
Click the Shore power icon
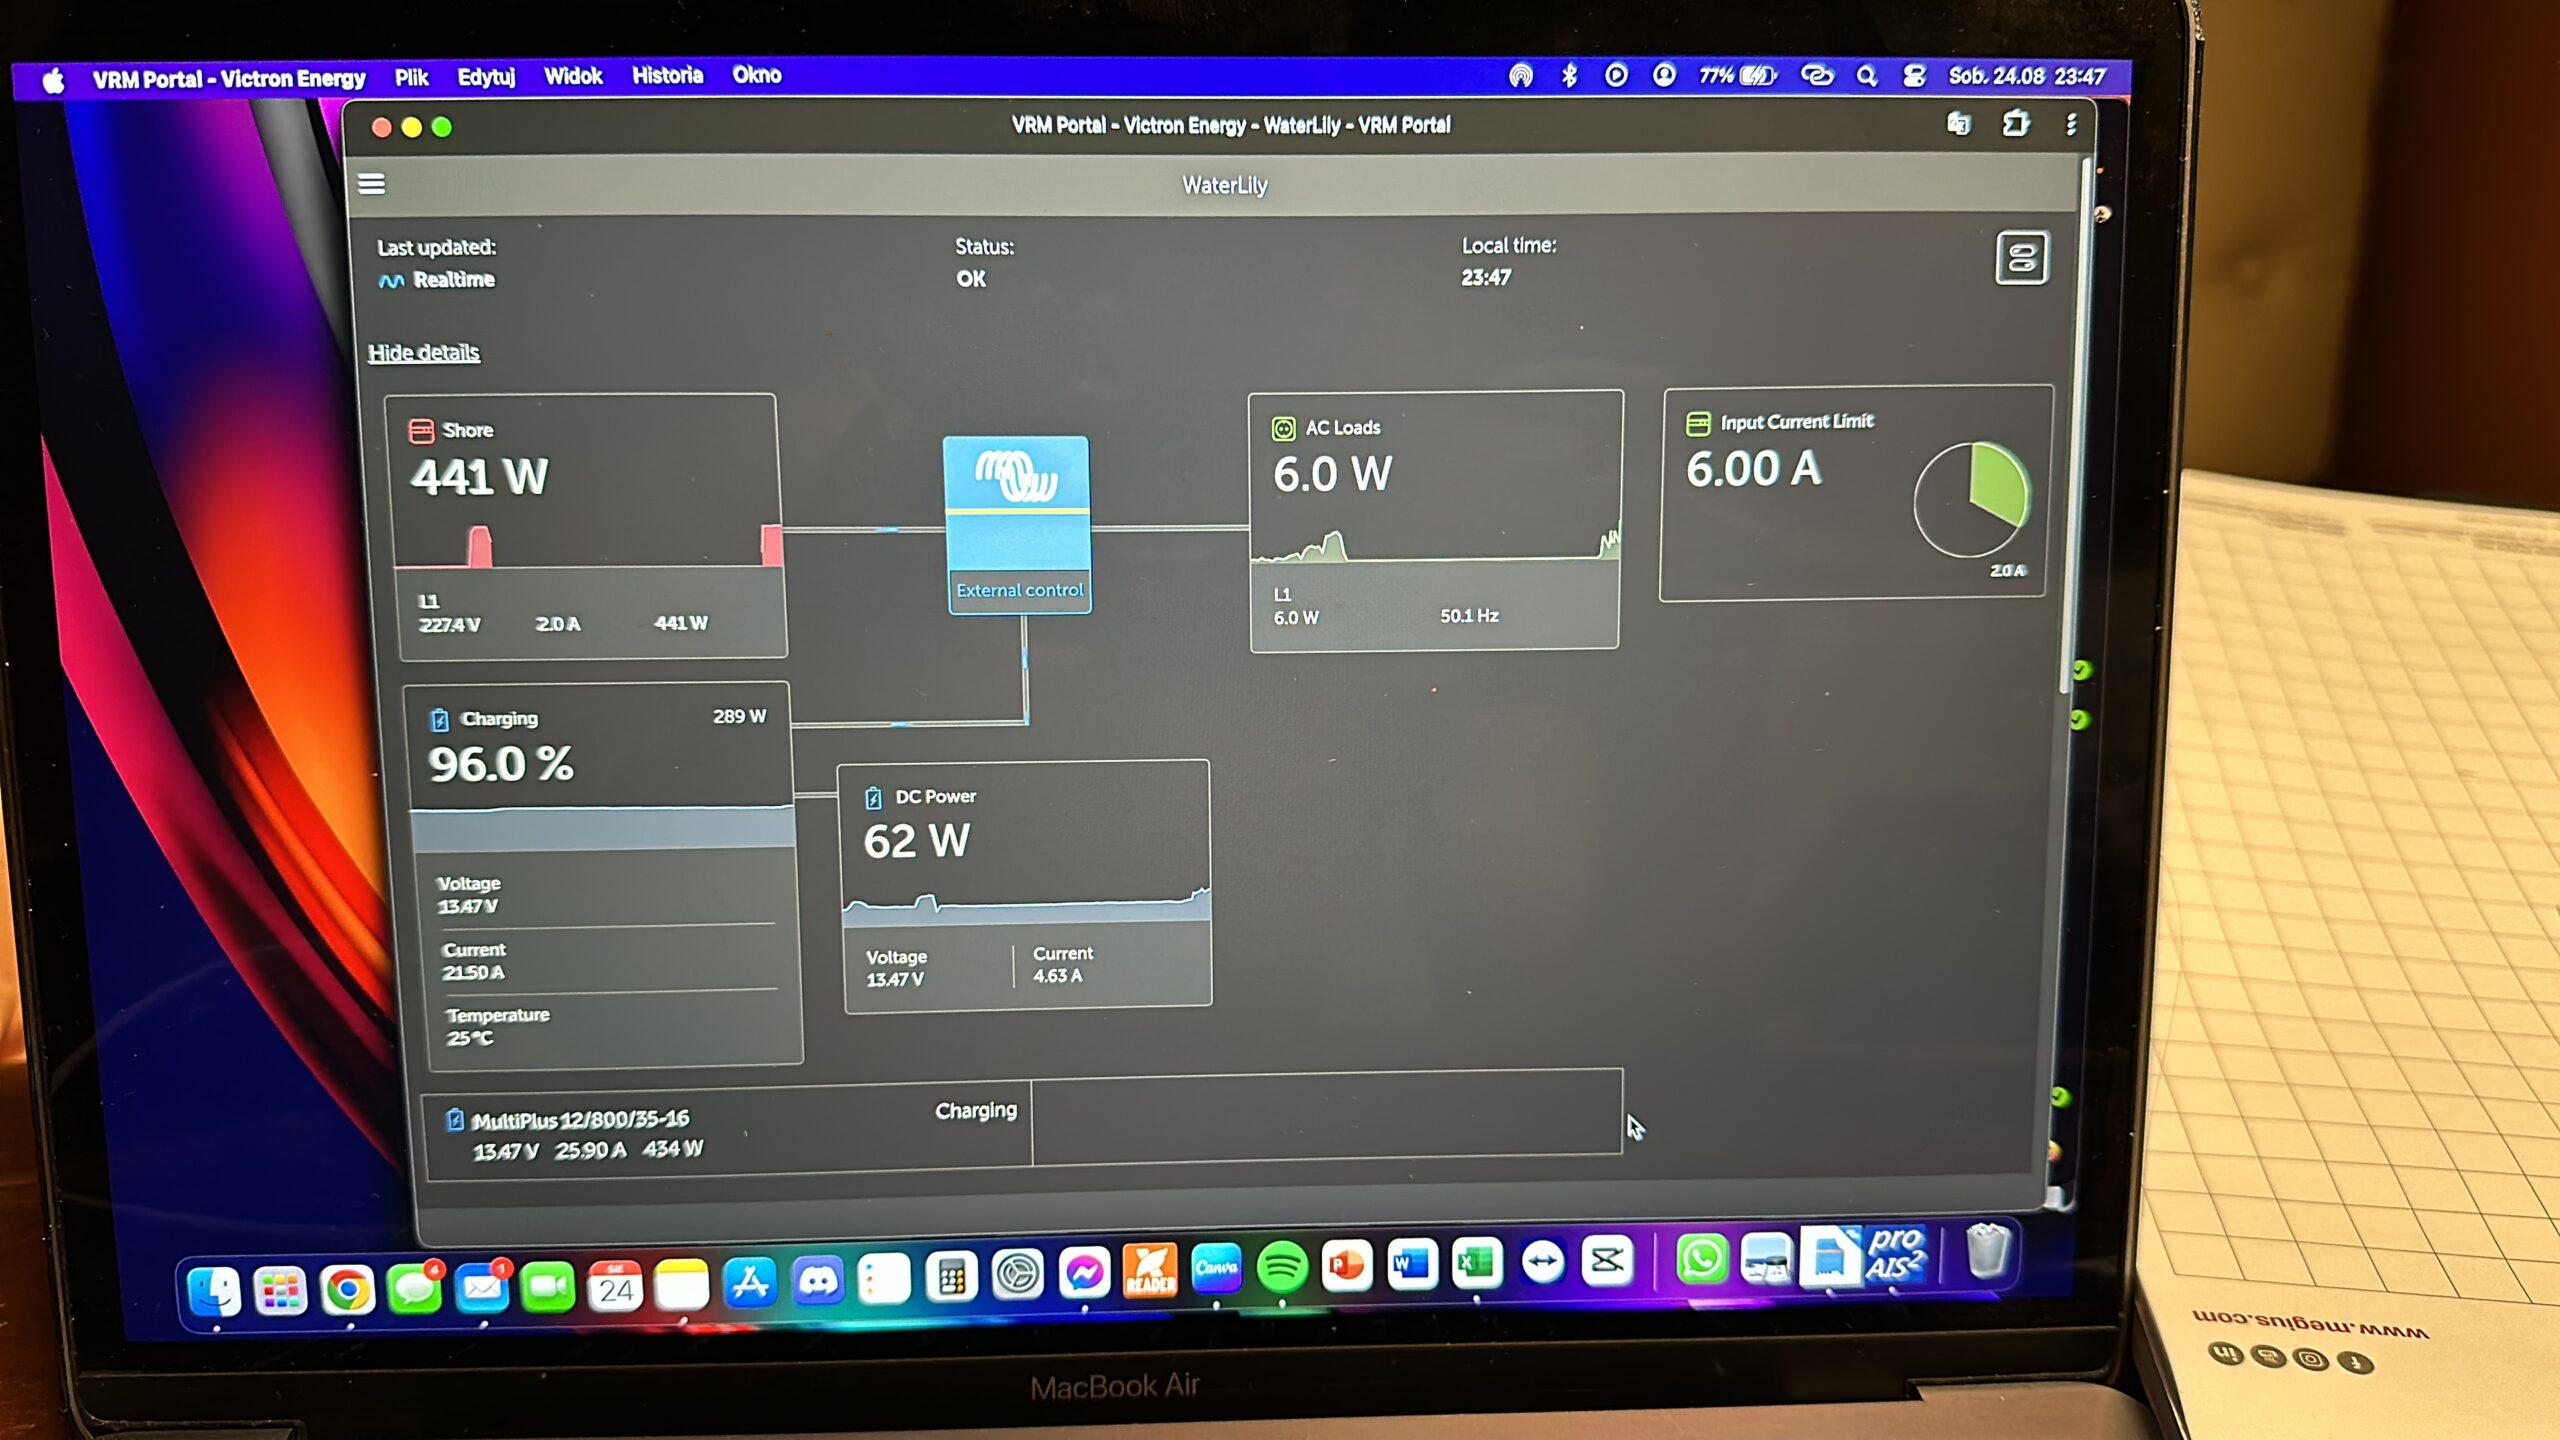(x=421, y=431)
